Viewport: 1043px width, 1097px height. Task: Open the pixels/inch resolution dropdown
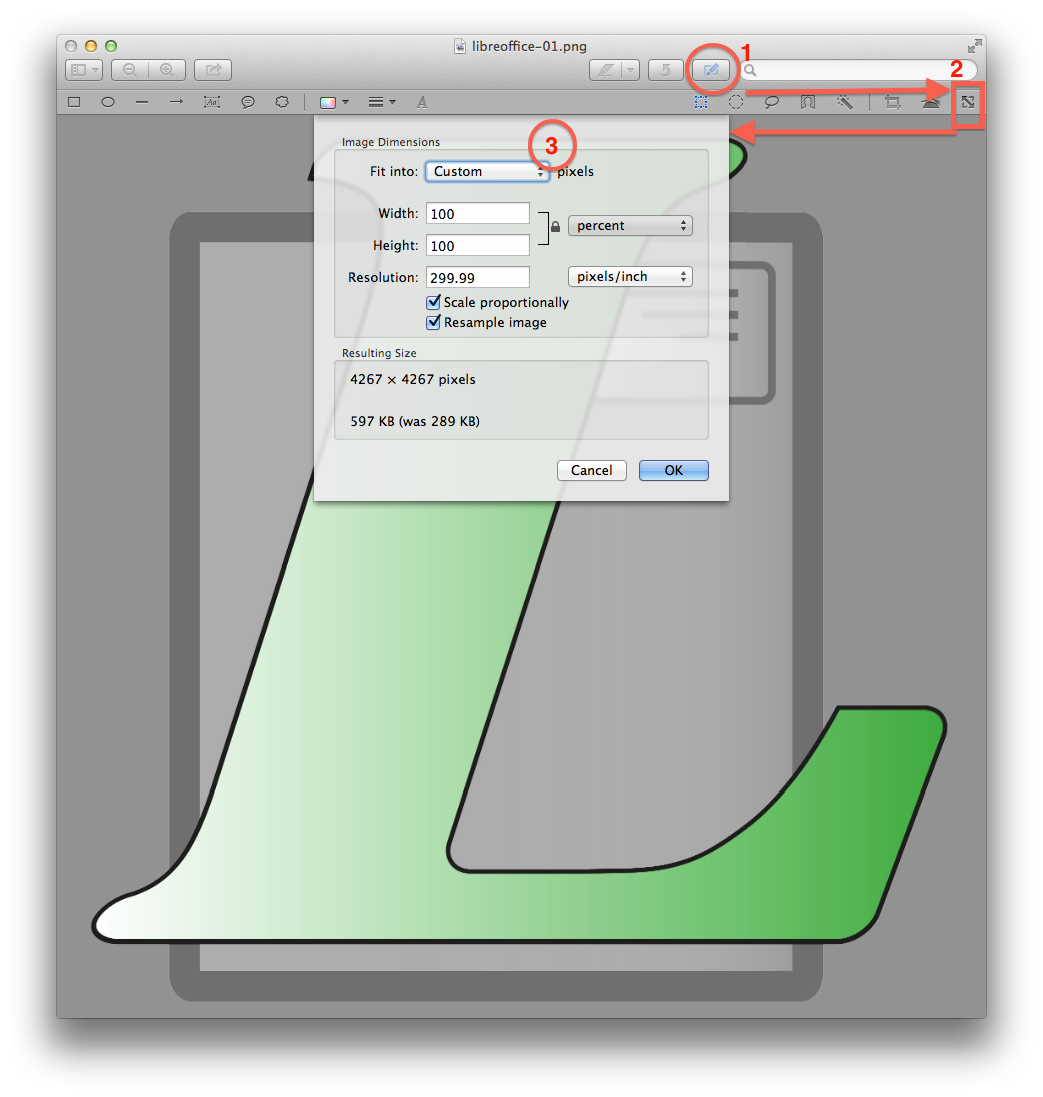click(x=630, y=276)
